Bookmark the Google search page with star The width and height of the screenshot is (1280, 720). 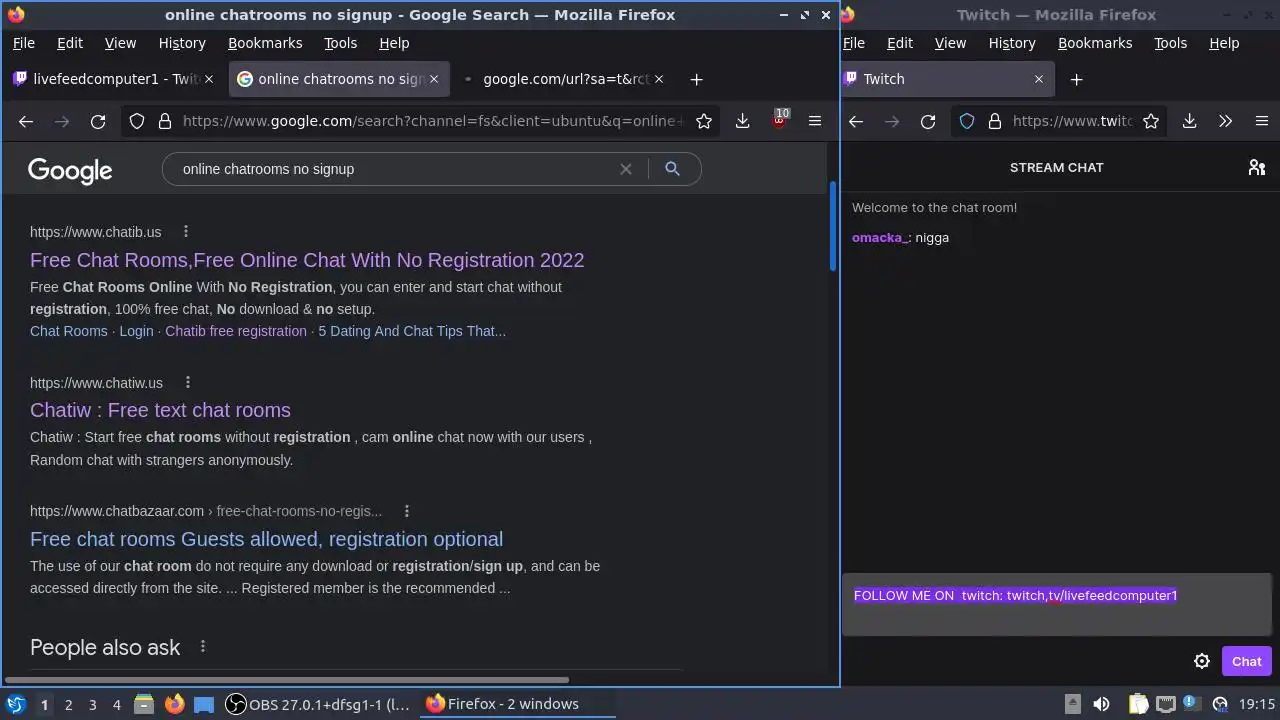[704, 121]
